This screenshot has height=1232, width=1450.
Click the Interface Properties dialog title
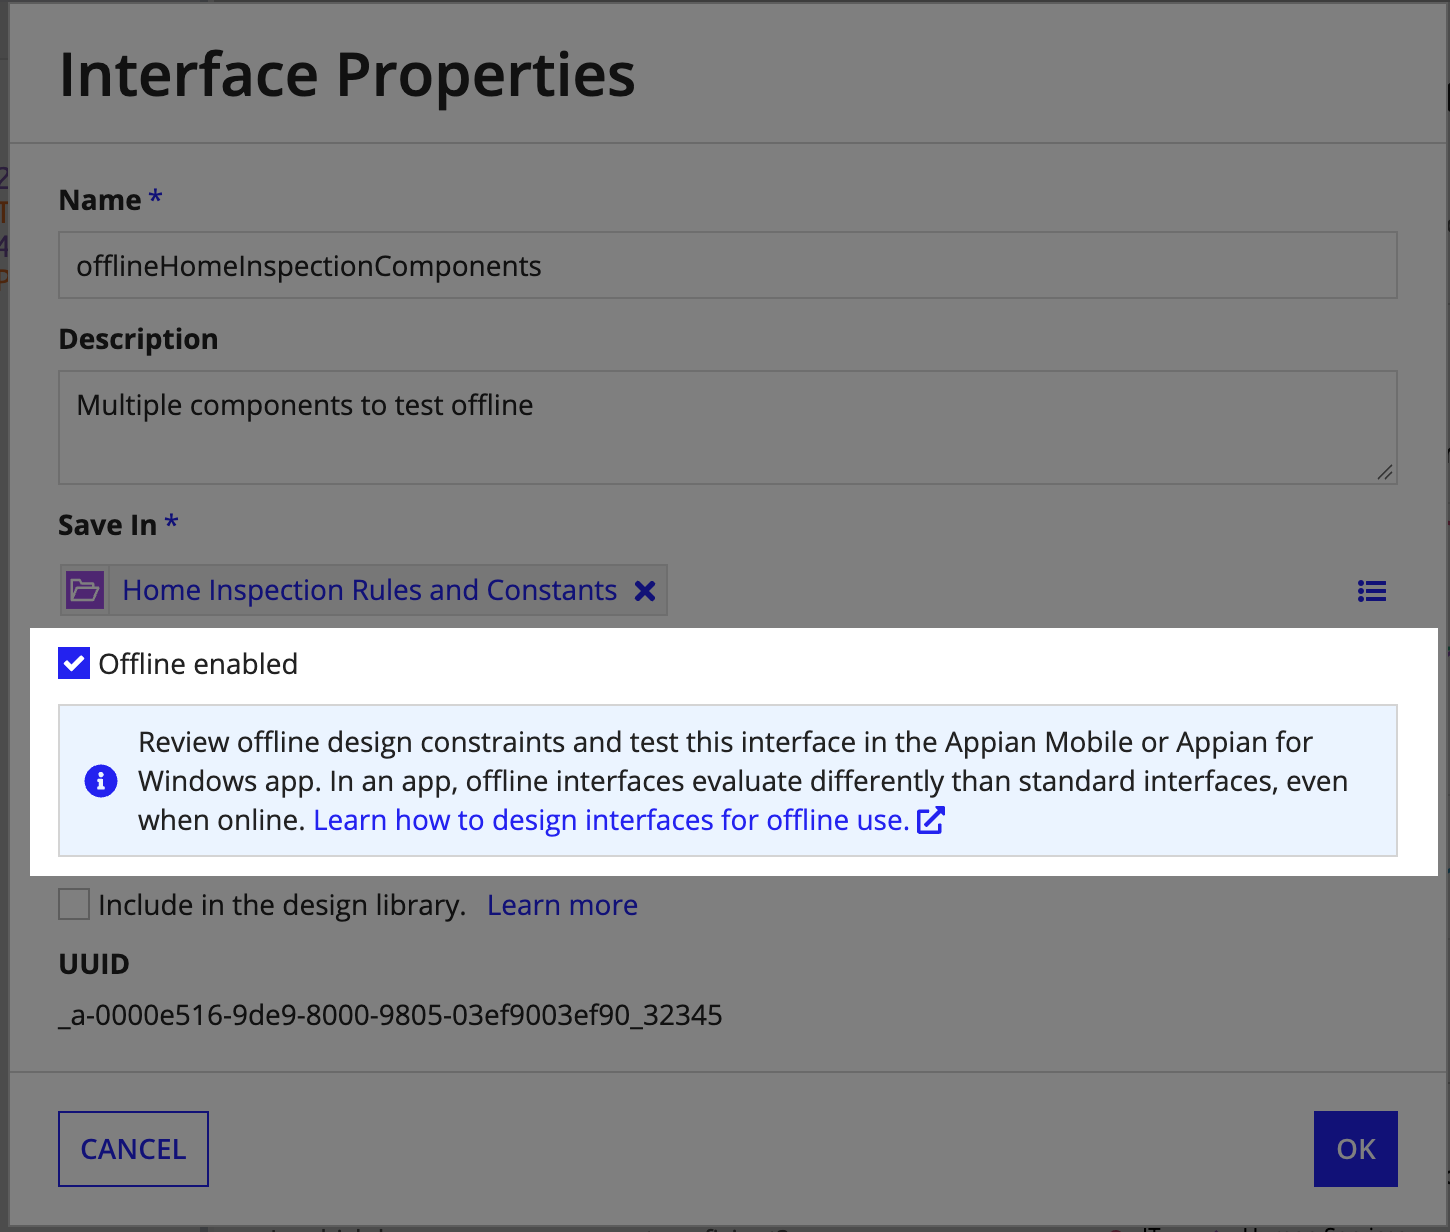[x=347, y=75]
